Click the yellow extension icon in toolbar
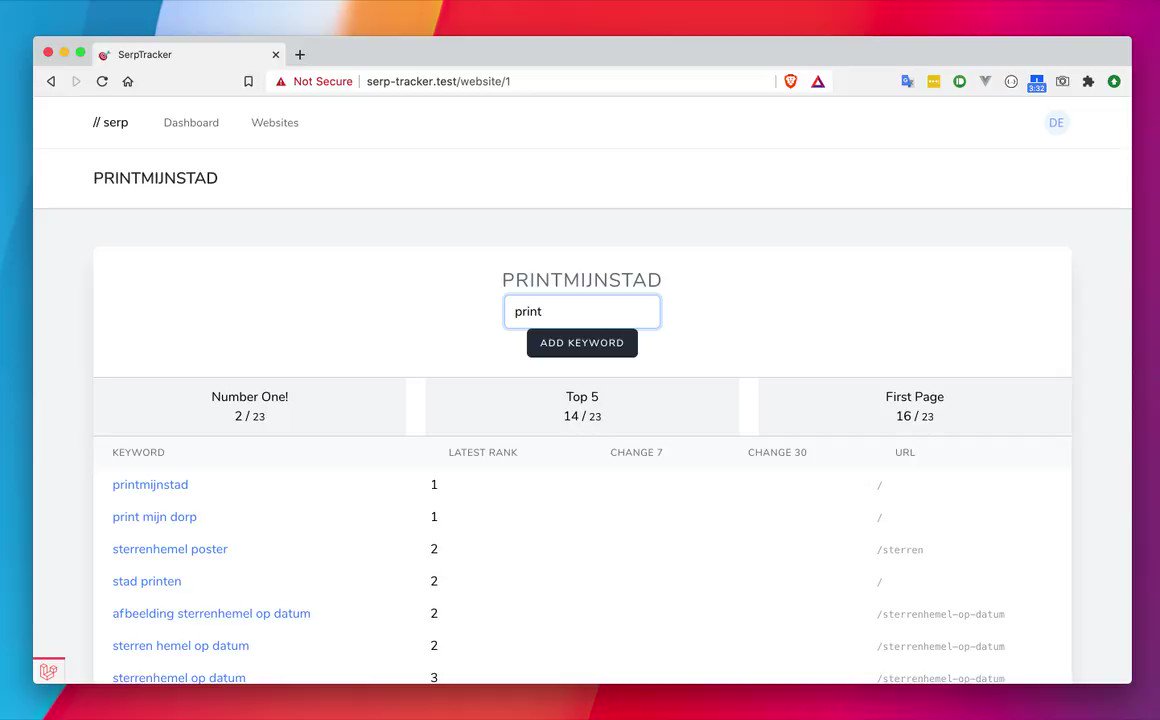 (934, 81)
